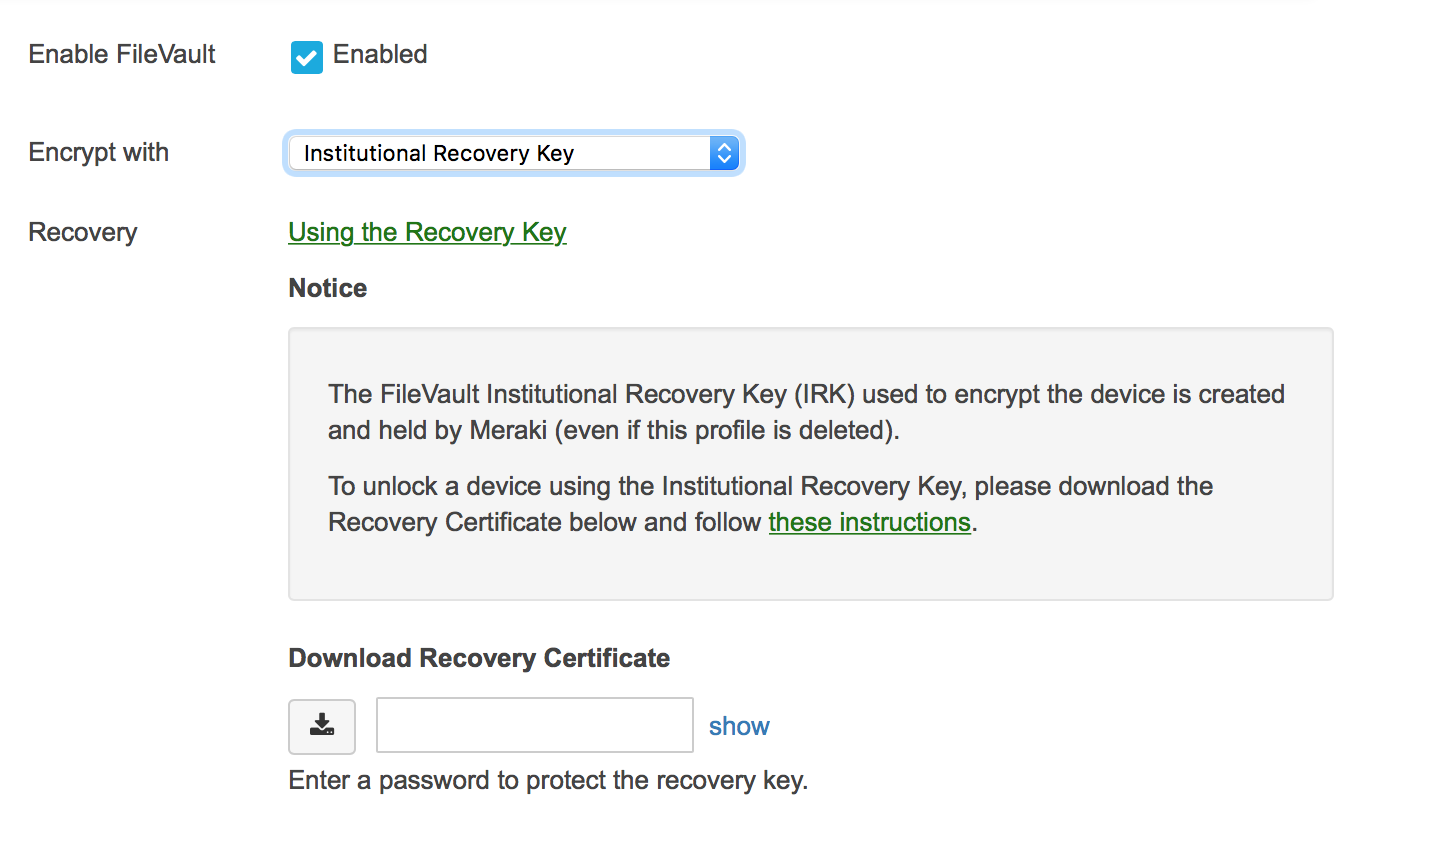Click the dropdown chevron arrows icon
The height and width of the screenshot is (850, 1436).
tap(723, 152)
